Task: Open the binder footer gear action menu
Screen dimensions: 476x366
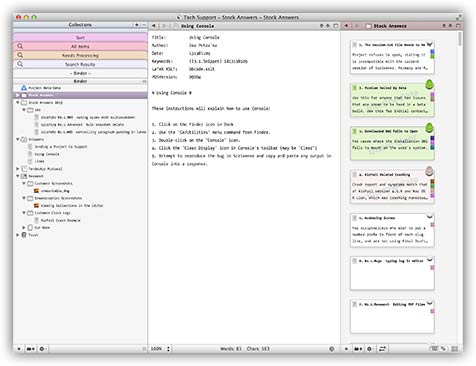Action: (42, 349)
